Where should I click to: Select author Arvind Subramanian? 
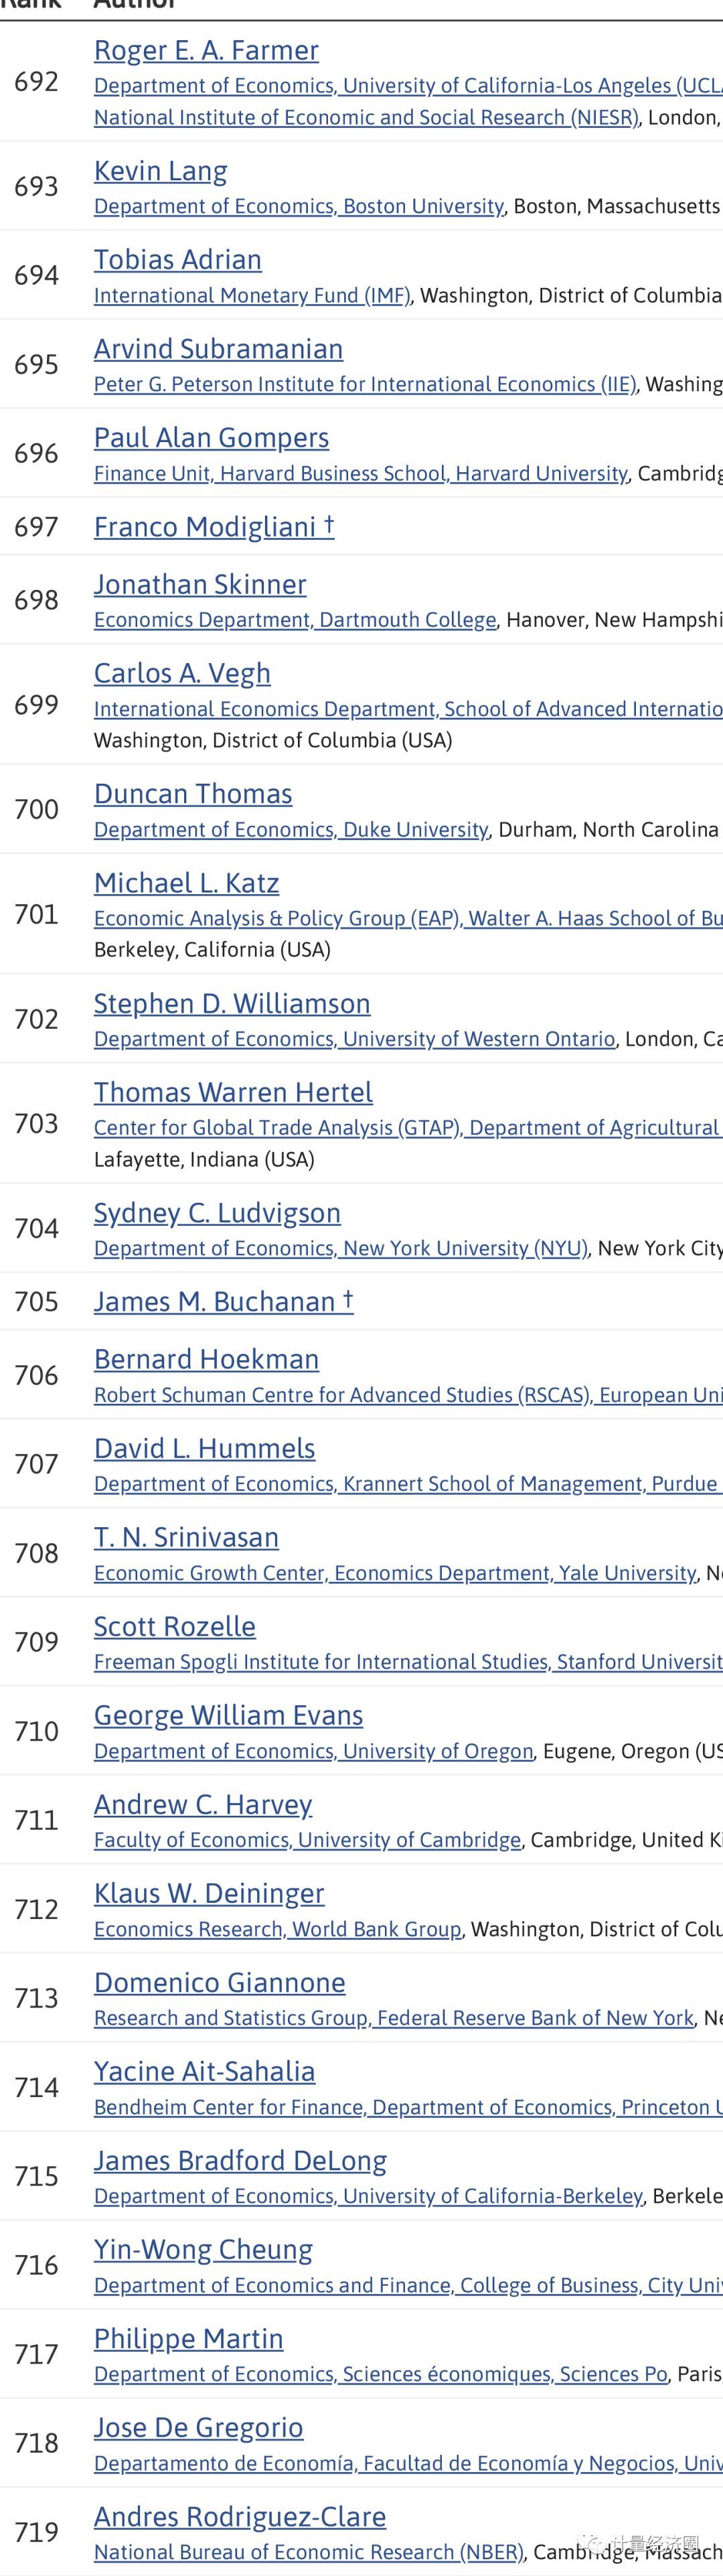(x=218, y=349)
